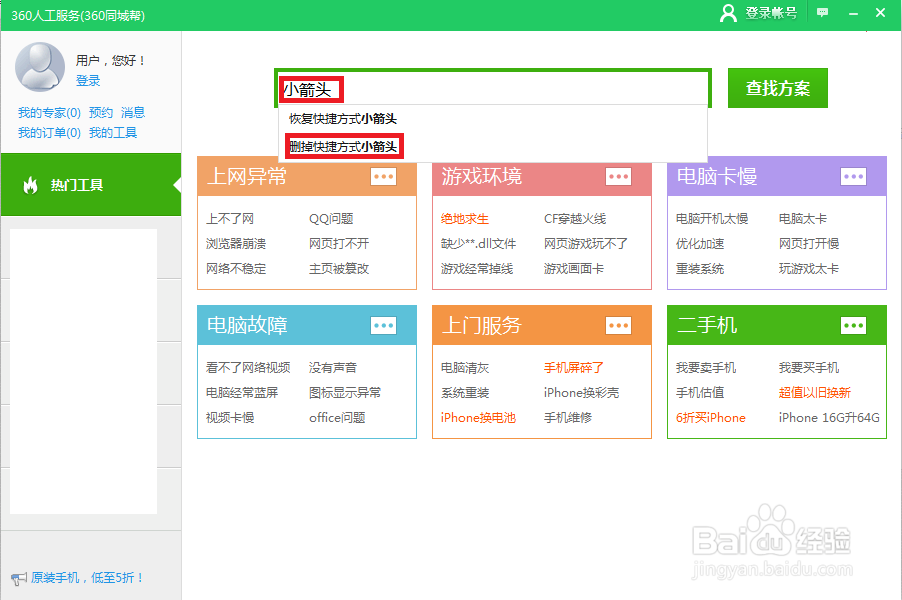
Task: Select the 热门工具 sidebar tab
Action: (91, 185)
